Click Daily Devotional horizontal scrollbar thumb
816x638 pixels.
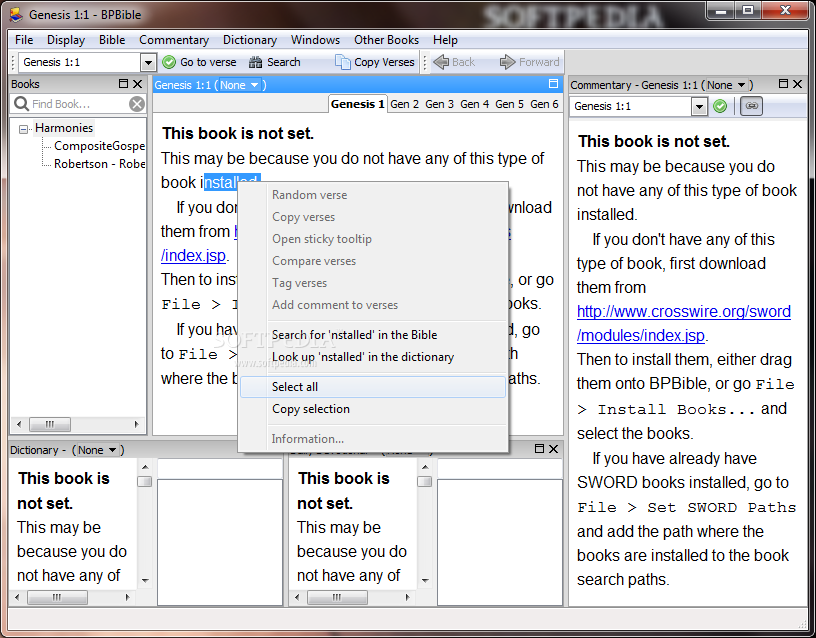[x=337, y=597]
